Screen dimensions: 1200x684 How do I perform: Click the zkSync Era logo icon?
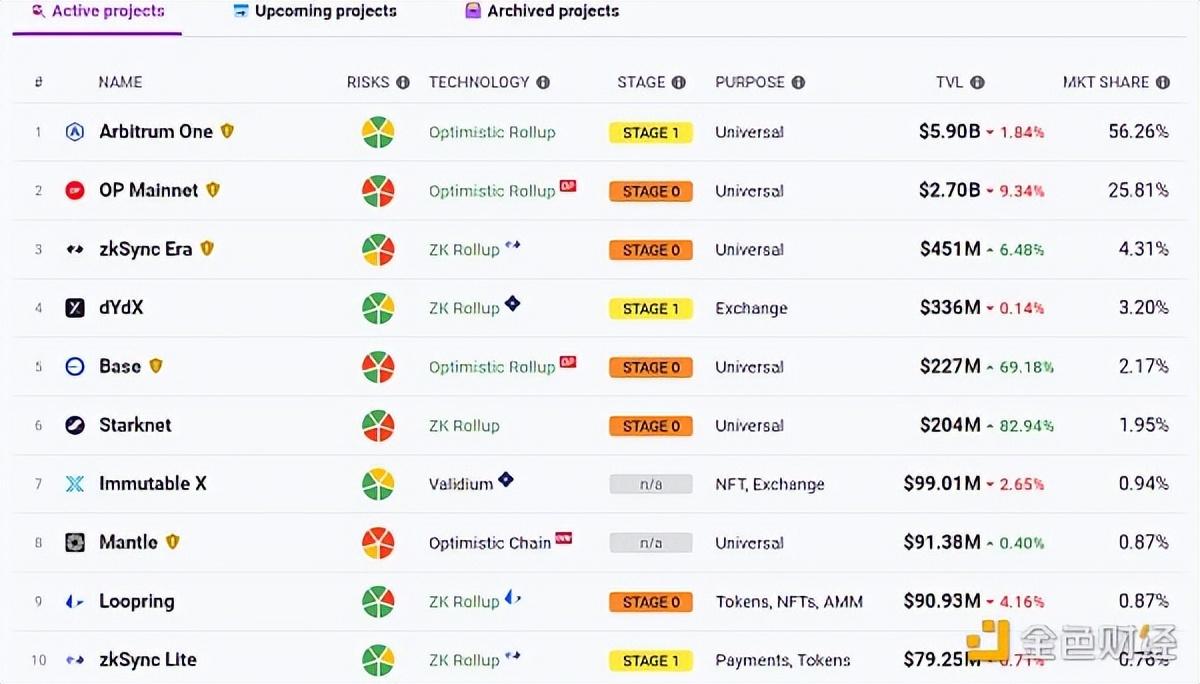point(75,249)
